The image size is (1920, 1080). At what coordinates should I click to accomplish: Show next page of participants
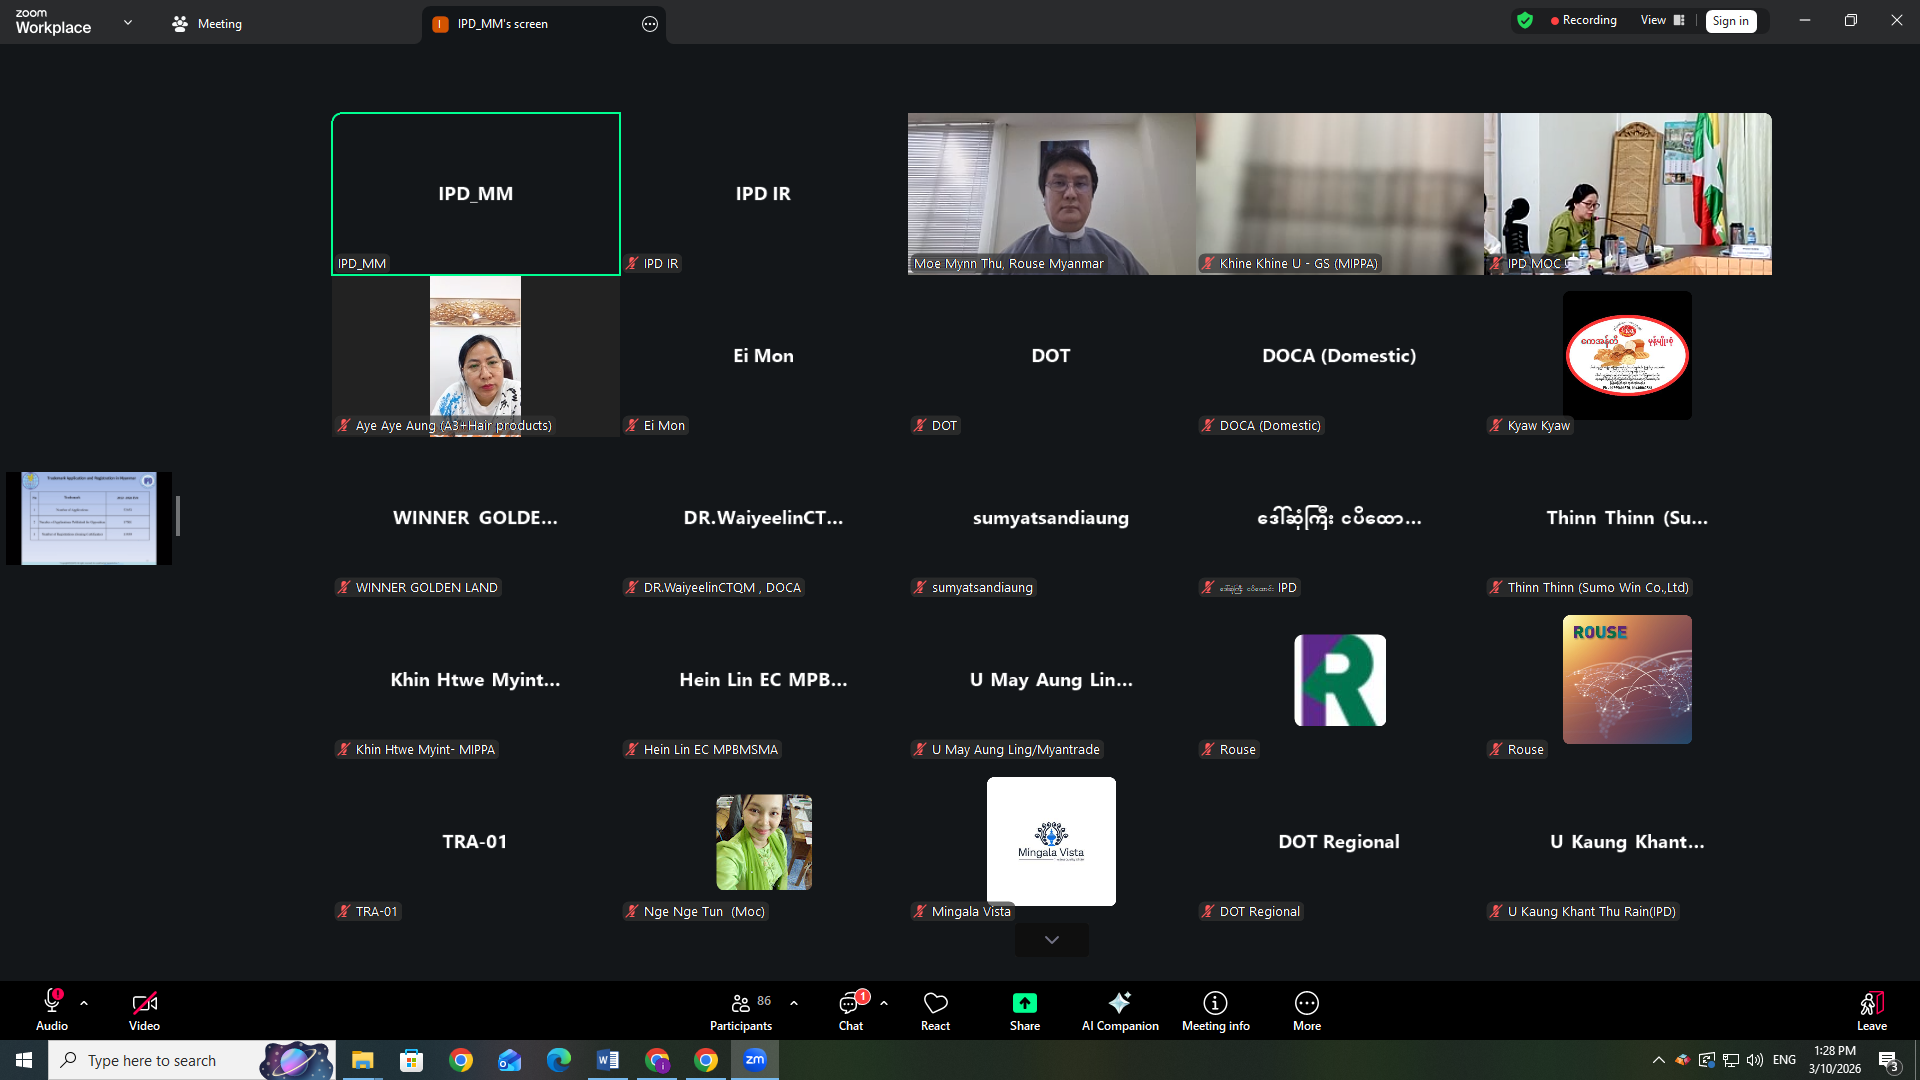pyautogui.click(x=1051, y=940)
